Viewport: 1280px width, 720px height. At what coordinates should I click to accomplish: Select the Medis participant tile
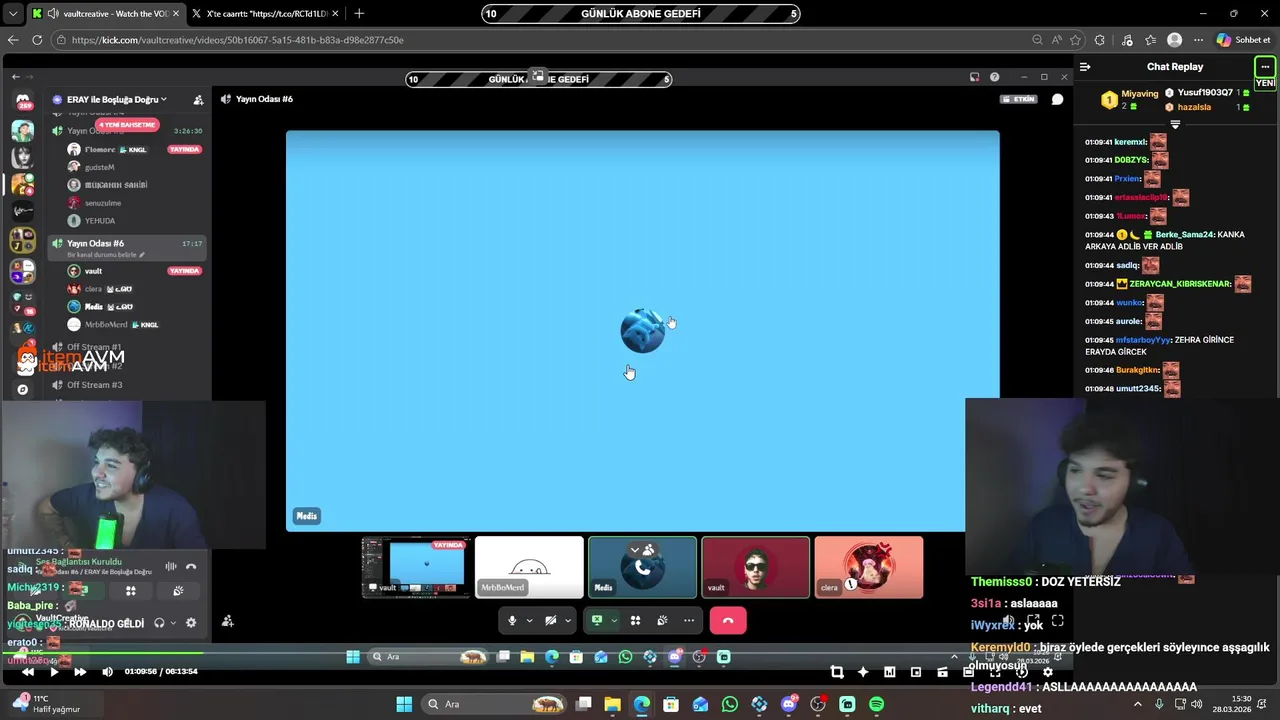click(642, 567)
